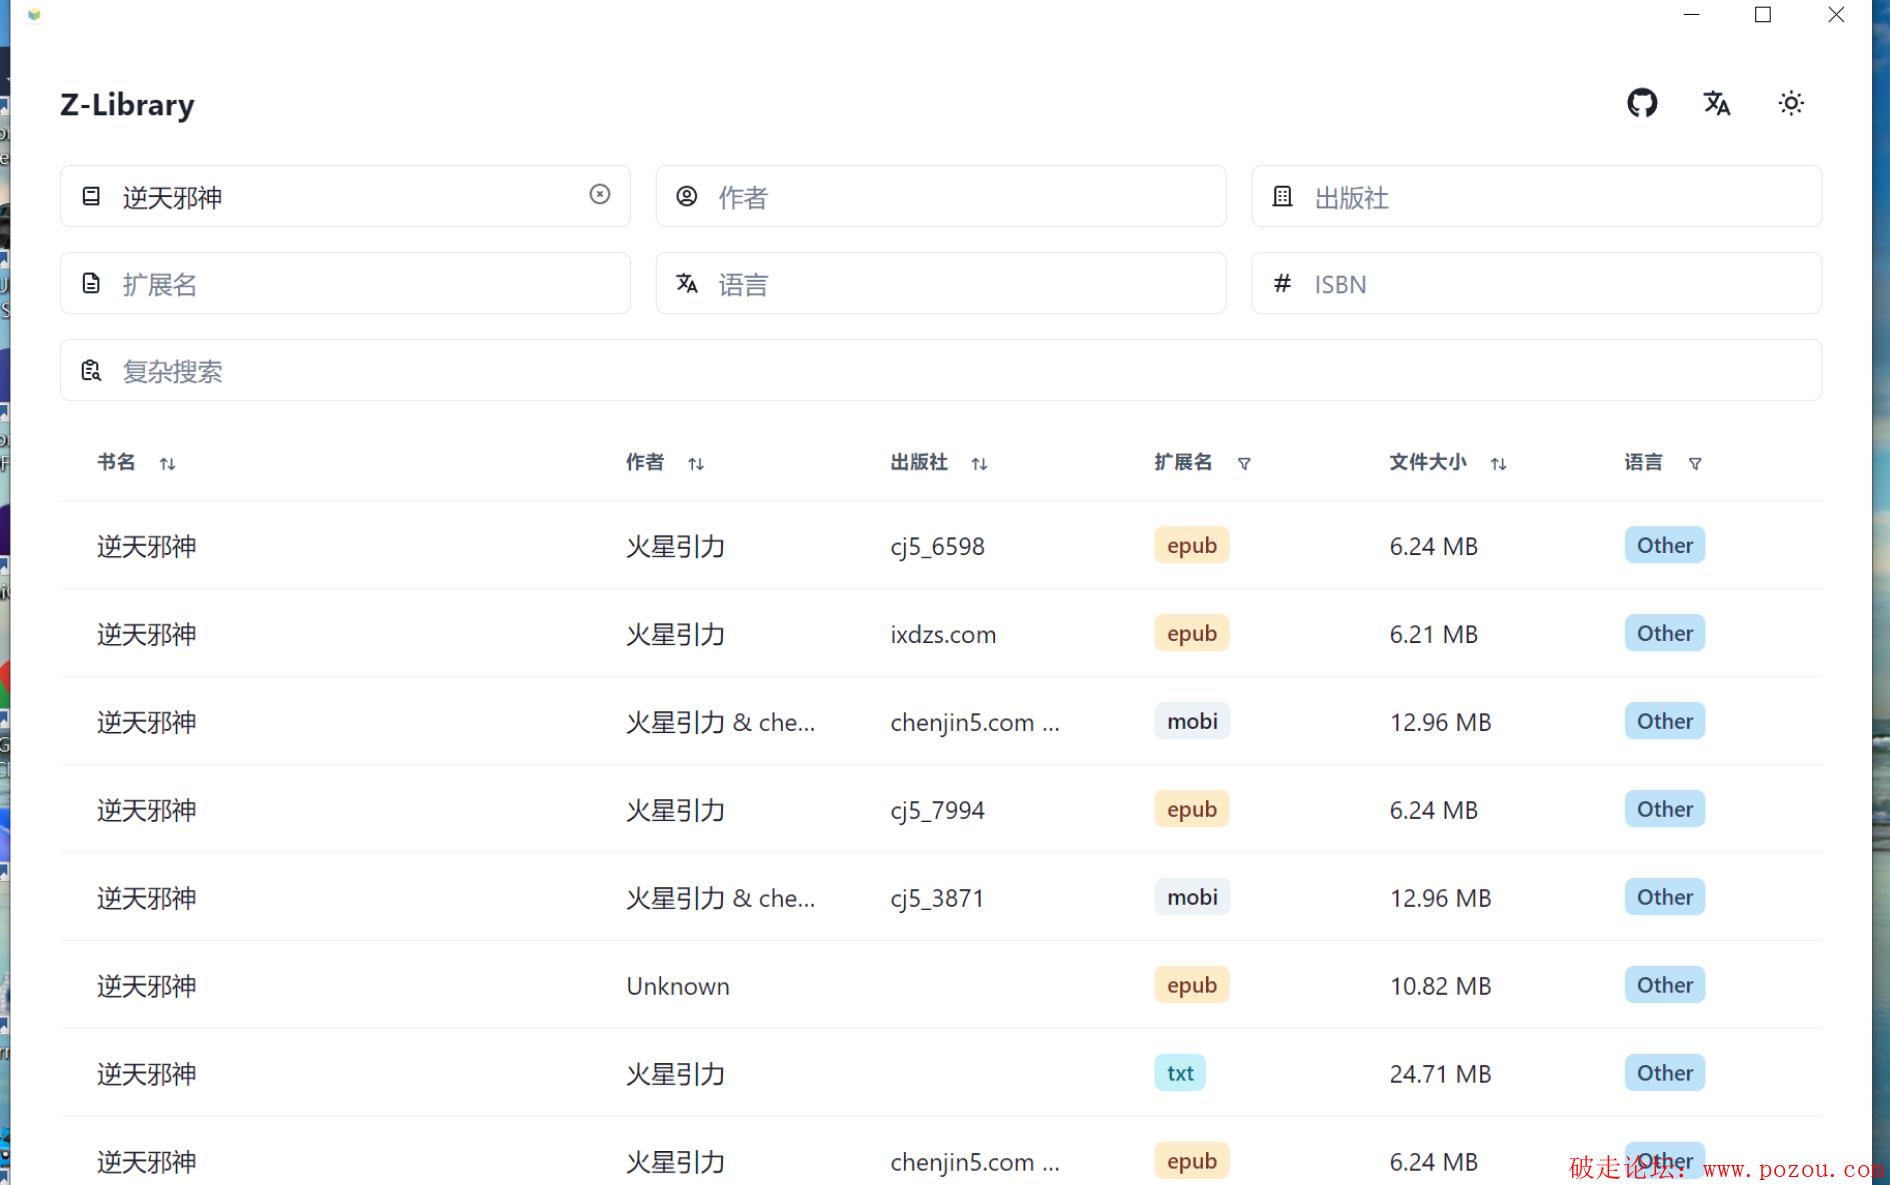
Task: Maximize the Z-Library window
Action: pyautogui.click(x=1763, y=14)
